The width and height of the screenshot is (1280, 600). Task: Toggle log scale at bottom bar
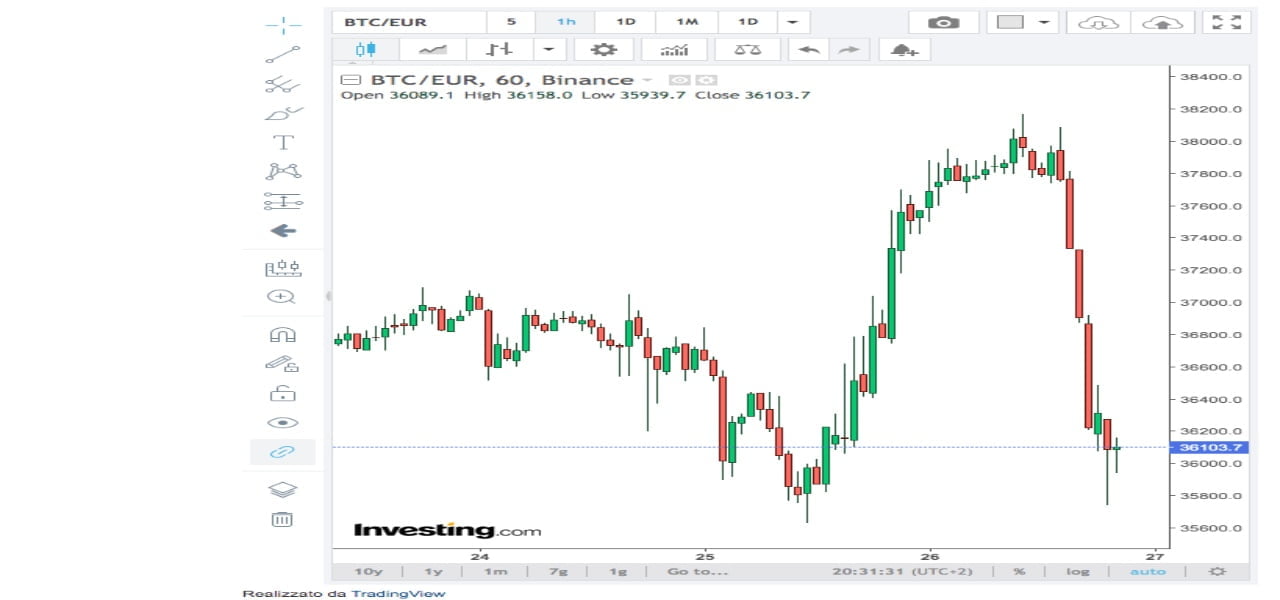[1076, 571]
